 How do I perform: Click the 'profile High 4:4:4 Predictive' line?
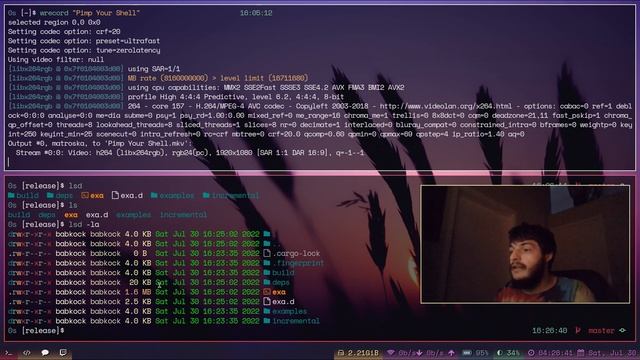(x=236, y=97)
